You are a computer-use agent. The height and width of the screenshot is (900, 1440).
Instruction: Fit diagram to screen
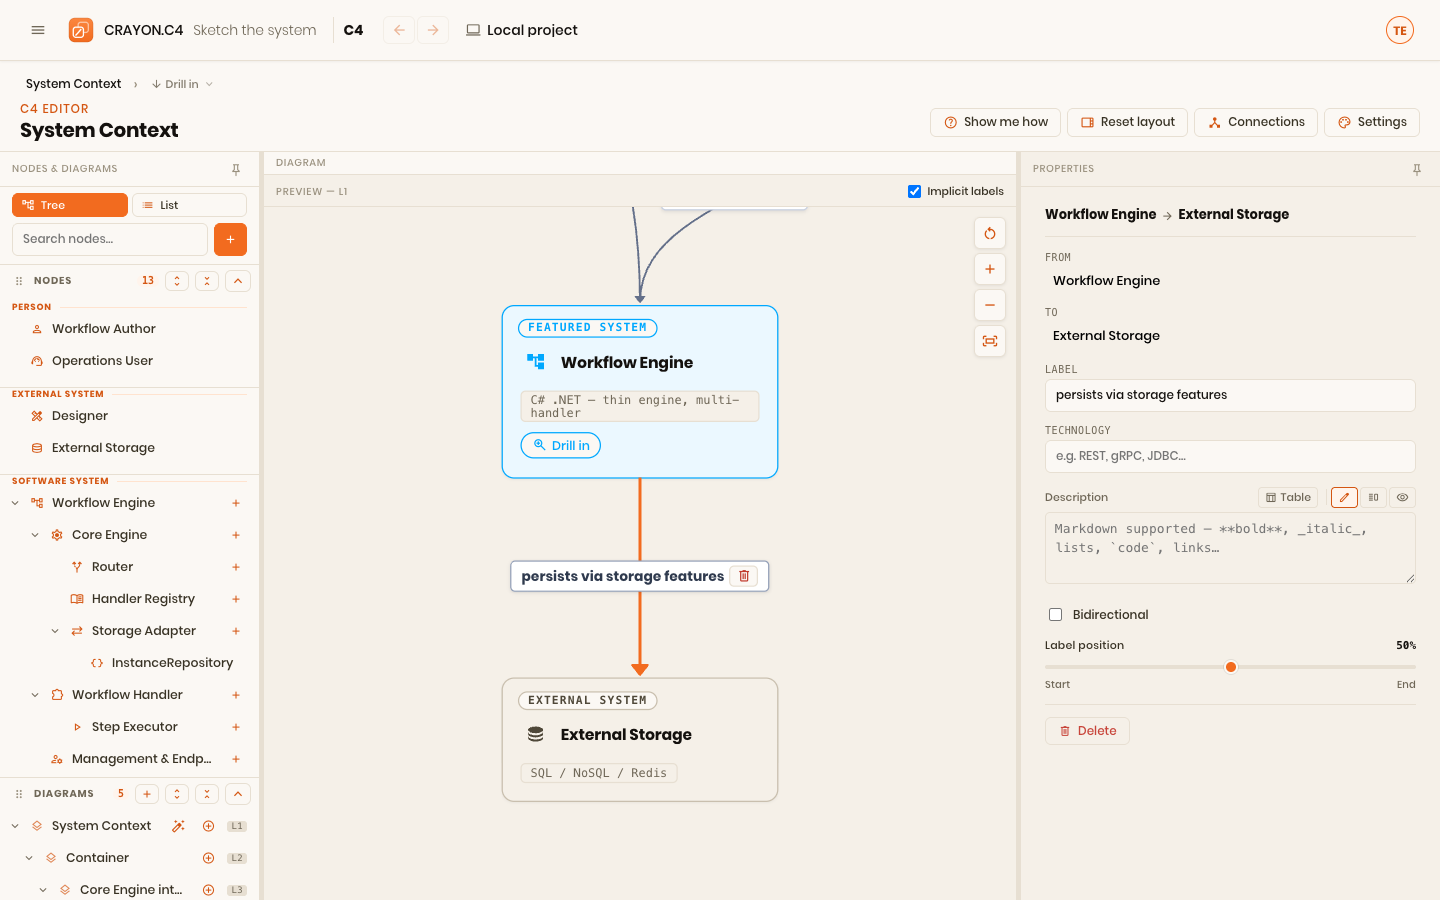[x=990, y=341]
